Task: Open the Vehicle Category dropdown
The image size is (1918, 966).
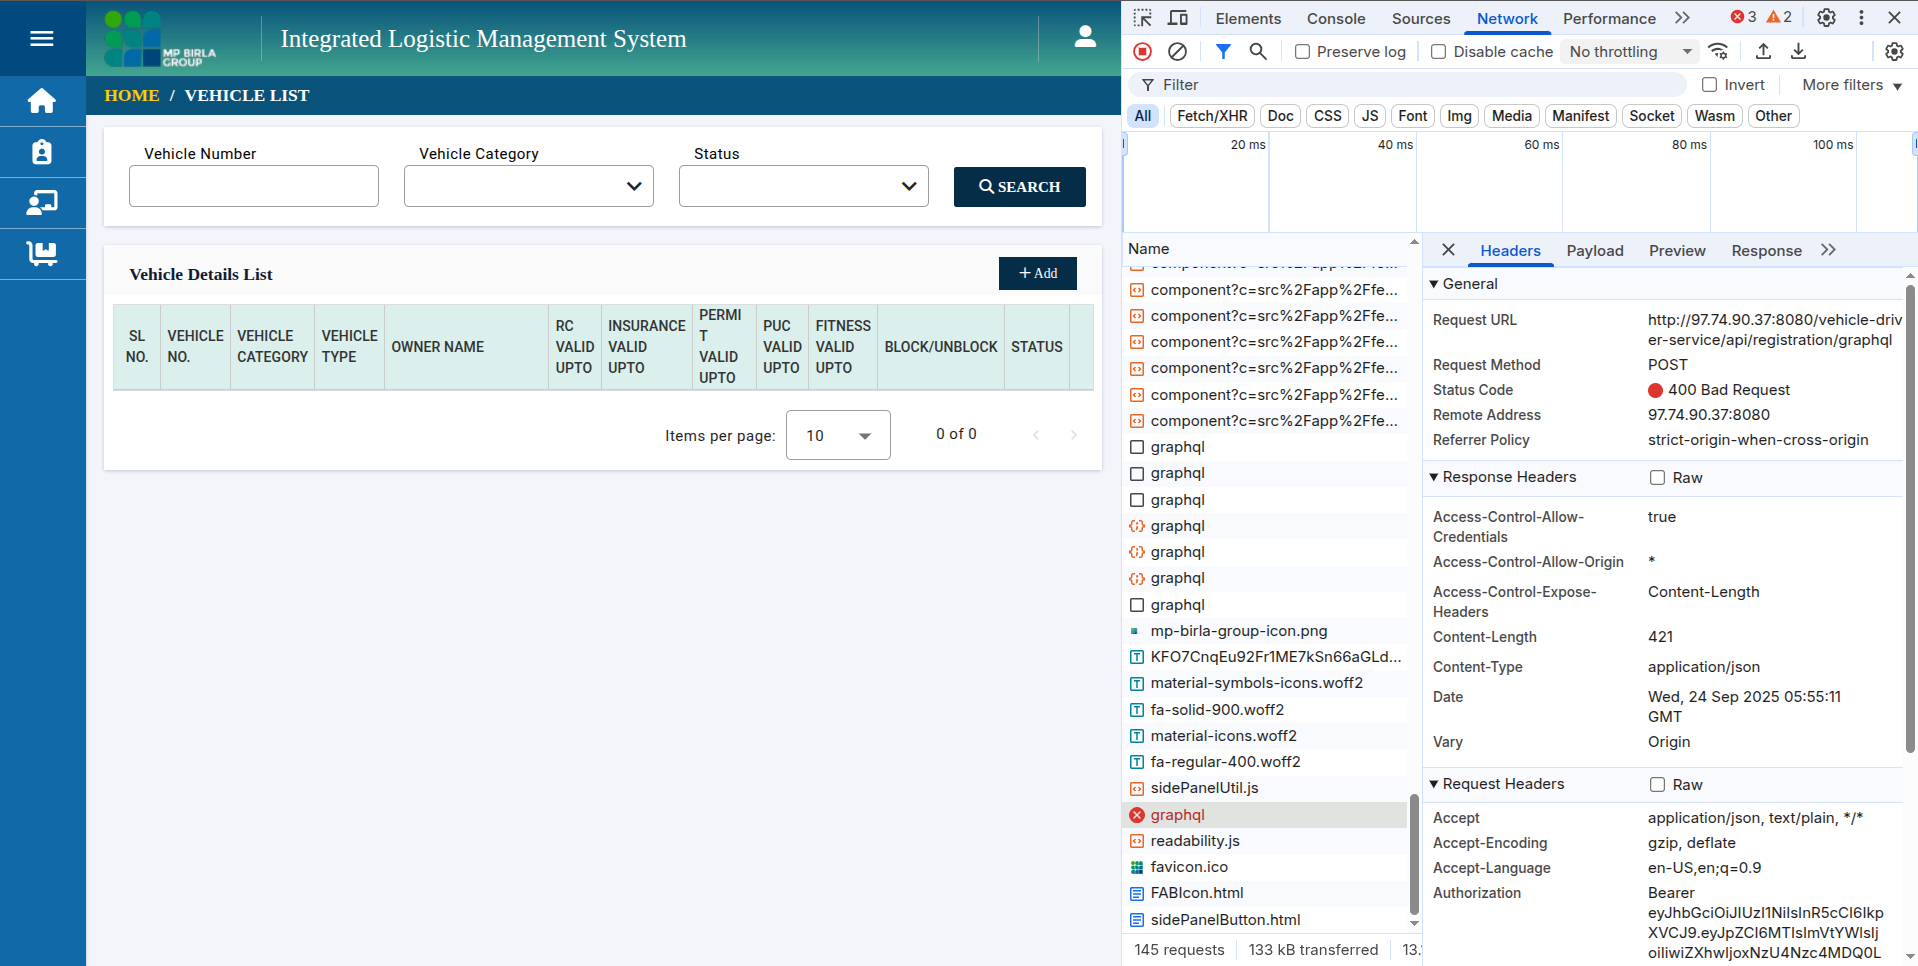Action: (528, 186)
